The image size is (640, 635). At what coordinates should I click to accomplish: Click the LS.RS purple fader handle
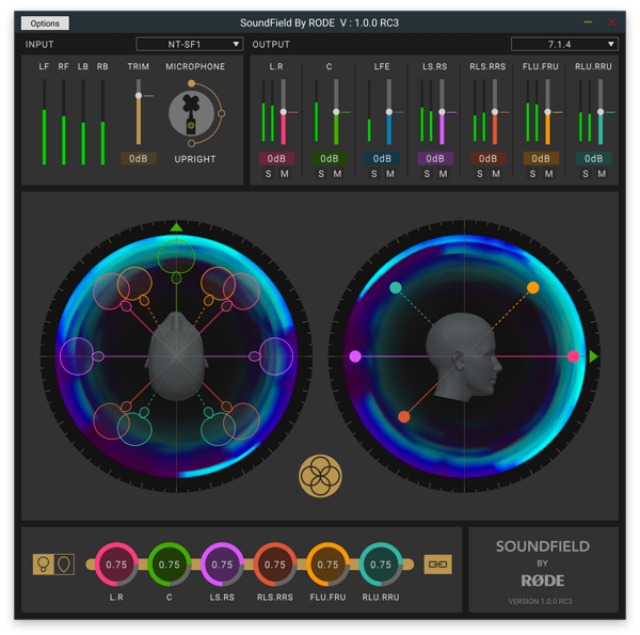(442, 112)
